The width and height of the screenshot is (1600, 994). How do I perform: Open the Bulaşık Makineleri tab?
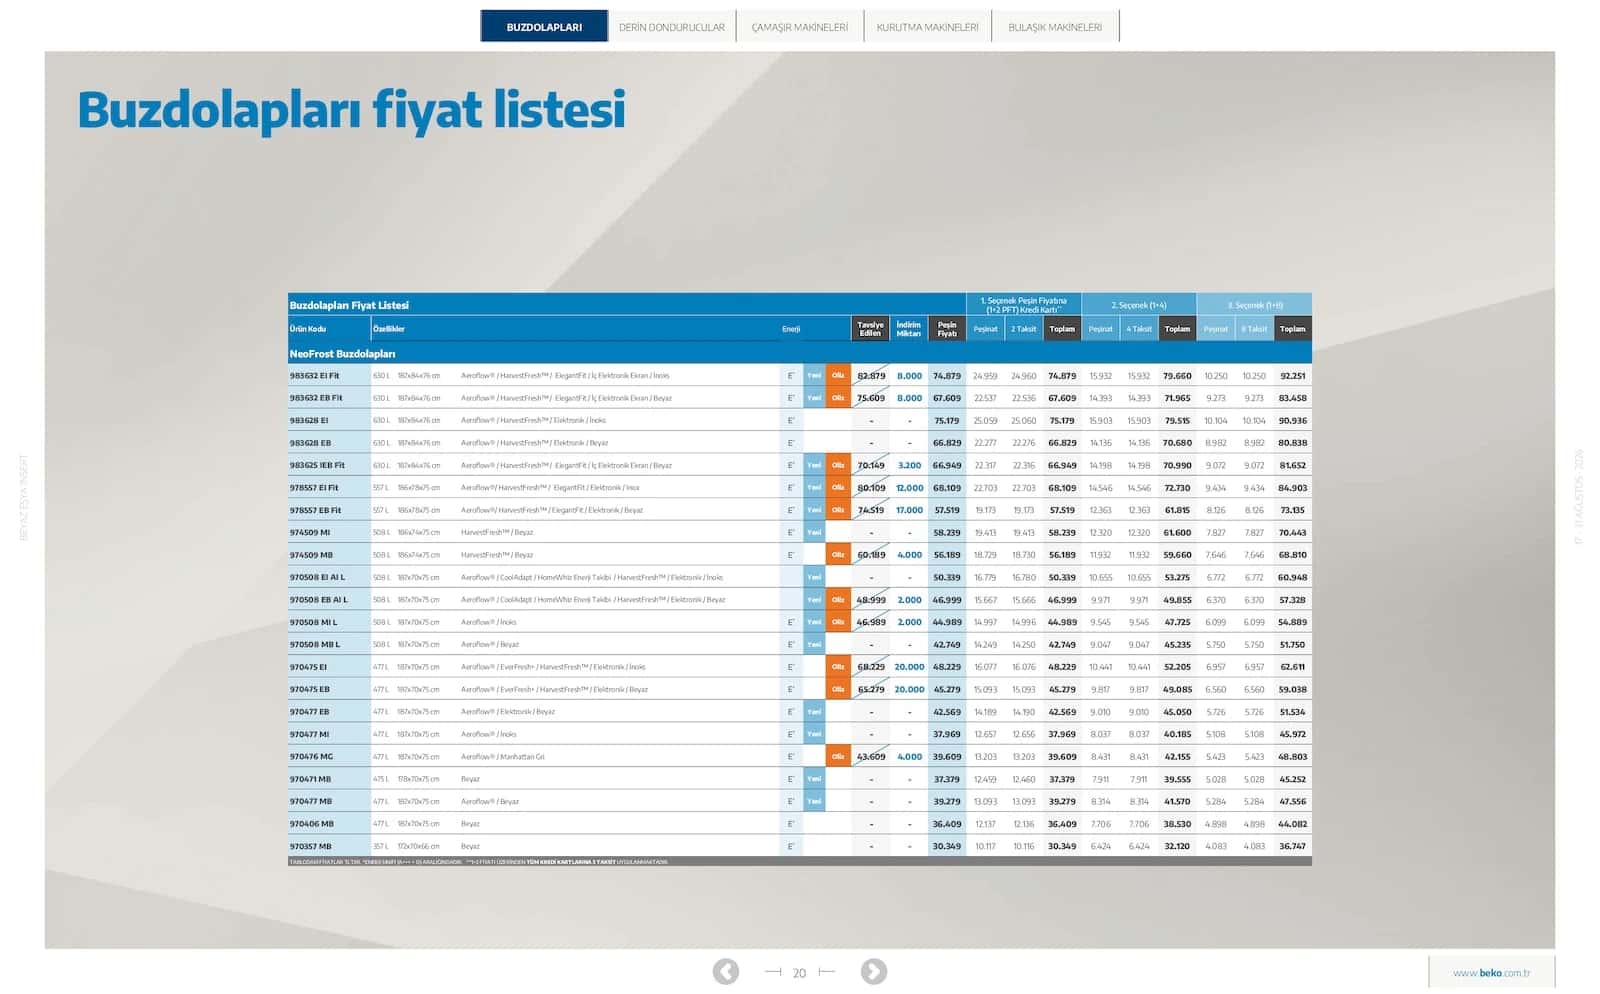point(1055,27)
